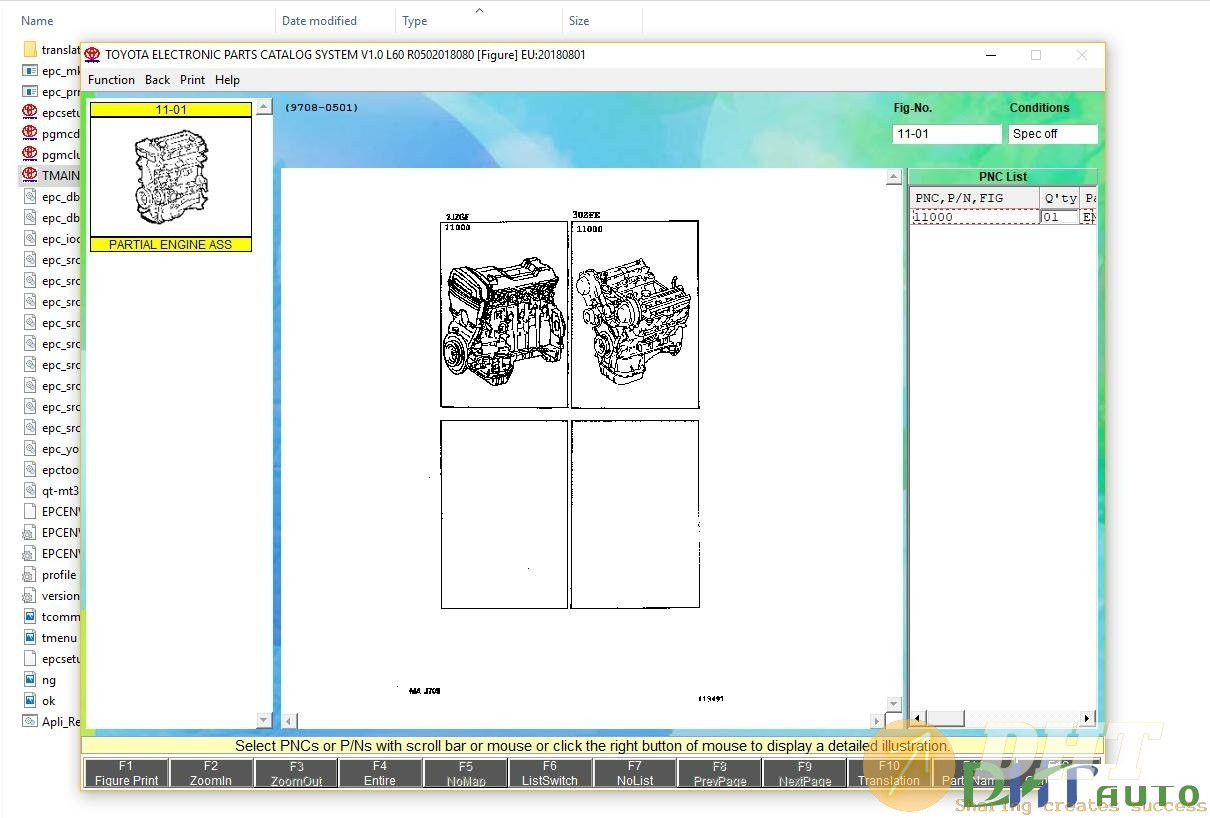Screen dimensions: 1210x818
Task: Open the Print menu
Action: pyautogui.click(x=192, y=80)
